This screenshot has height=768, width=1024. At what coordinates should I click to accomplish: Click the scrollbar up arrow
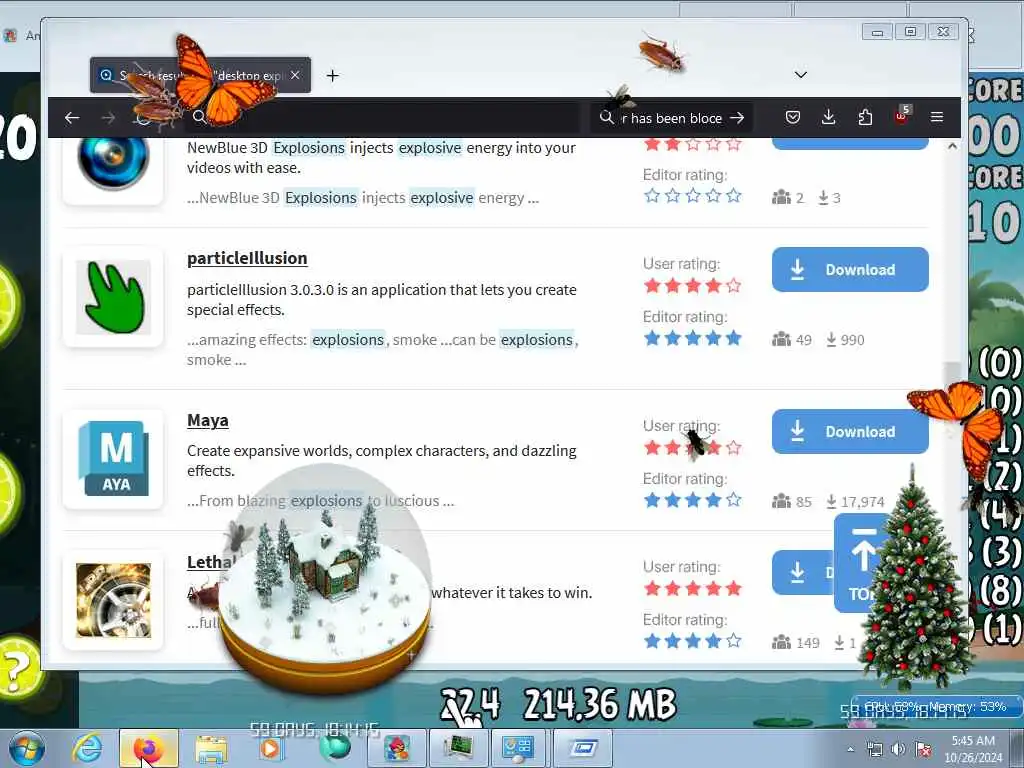(952, 146)
